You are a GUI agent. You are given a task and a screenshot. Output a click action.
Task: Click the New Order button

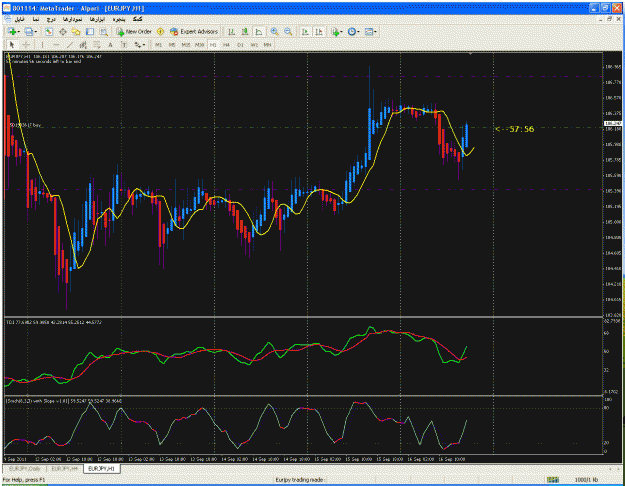click(x=134, y=31)
